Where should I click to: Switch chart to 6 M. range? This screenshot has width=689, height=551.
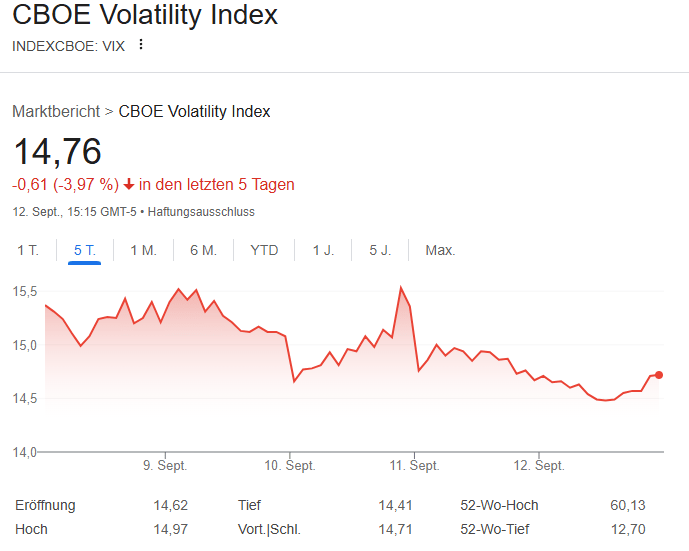[x=203, y=250]
